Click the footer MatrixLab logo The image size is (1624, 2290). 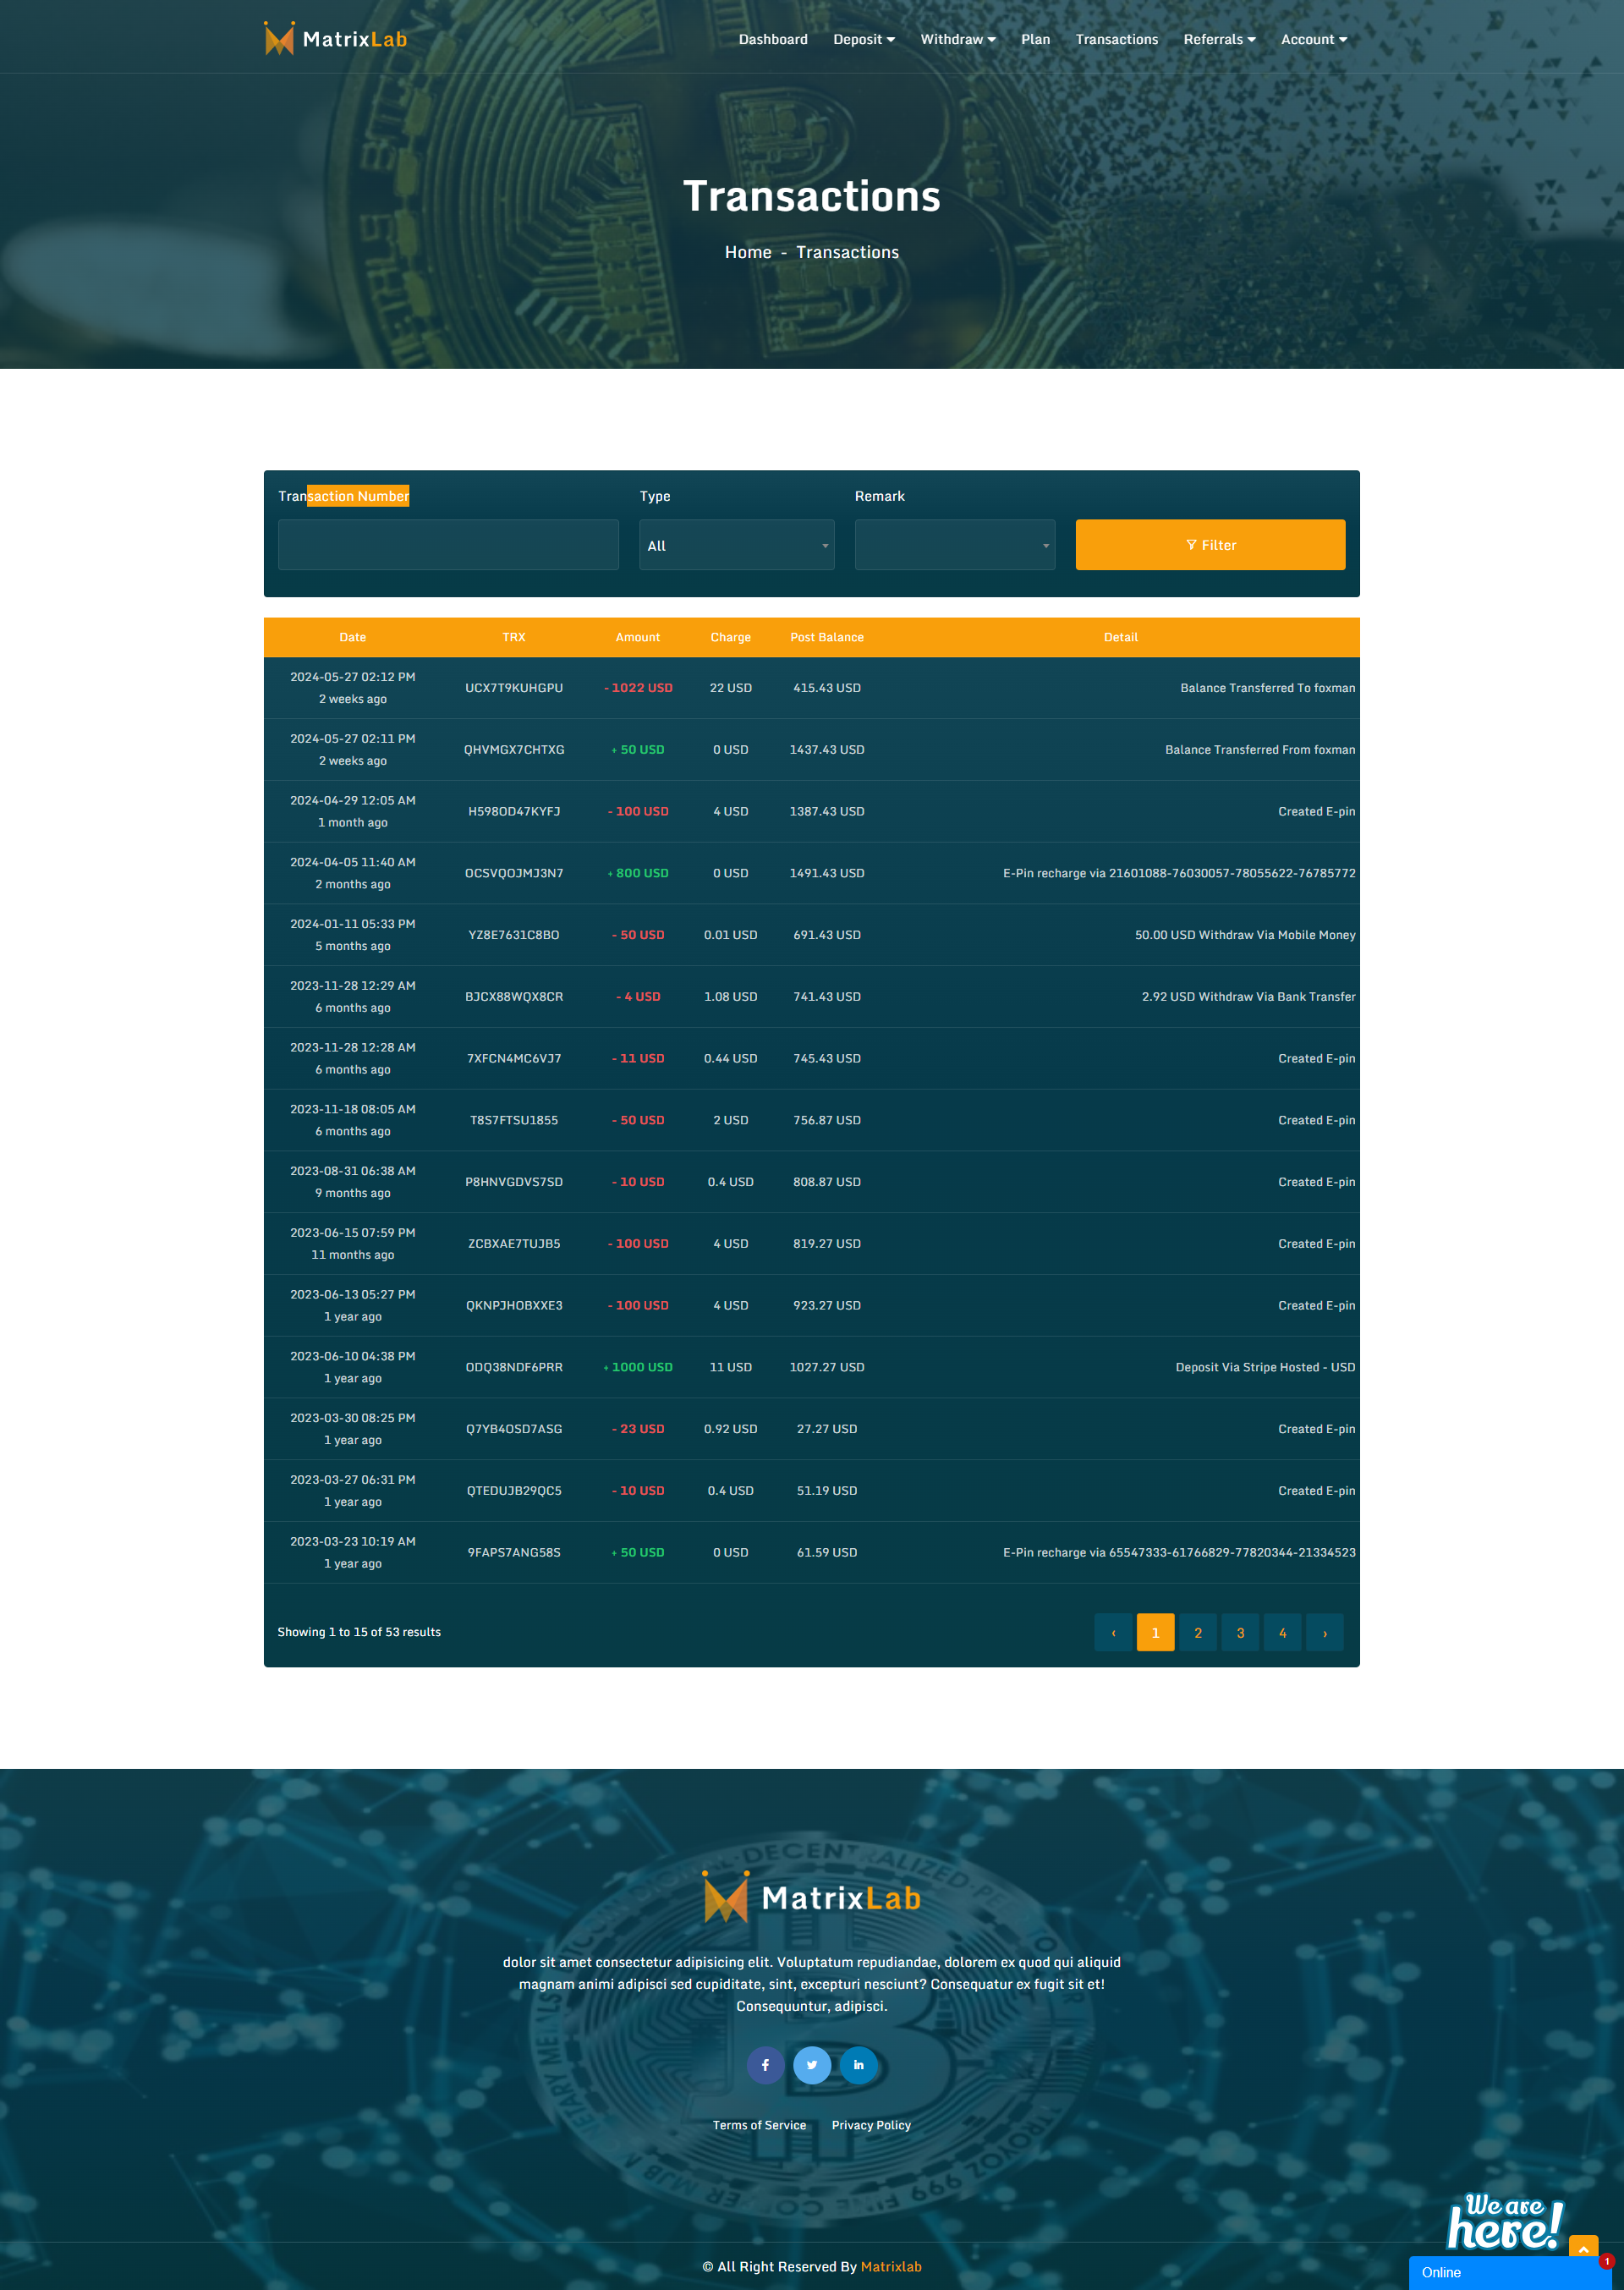click(811, 1898)
